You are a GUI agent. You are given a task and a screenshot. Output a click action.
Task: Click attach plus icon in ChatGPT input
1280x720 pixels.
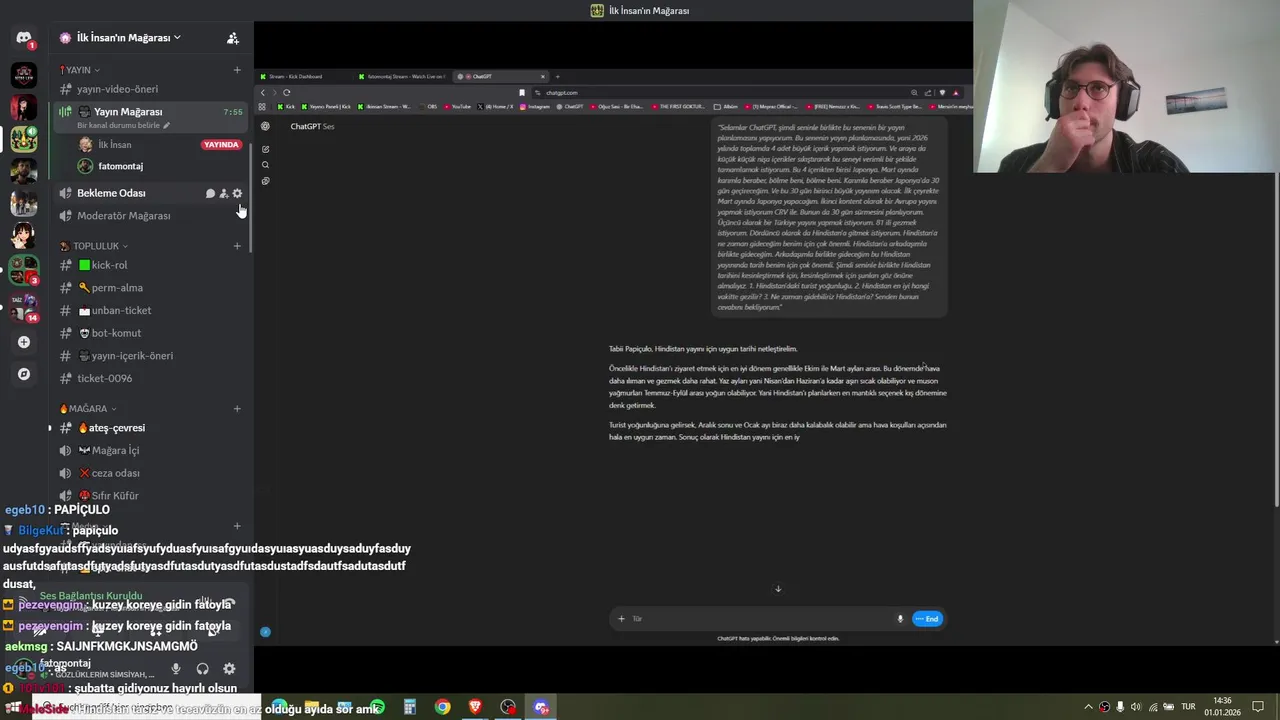(x=621, y=619)
